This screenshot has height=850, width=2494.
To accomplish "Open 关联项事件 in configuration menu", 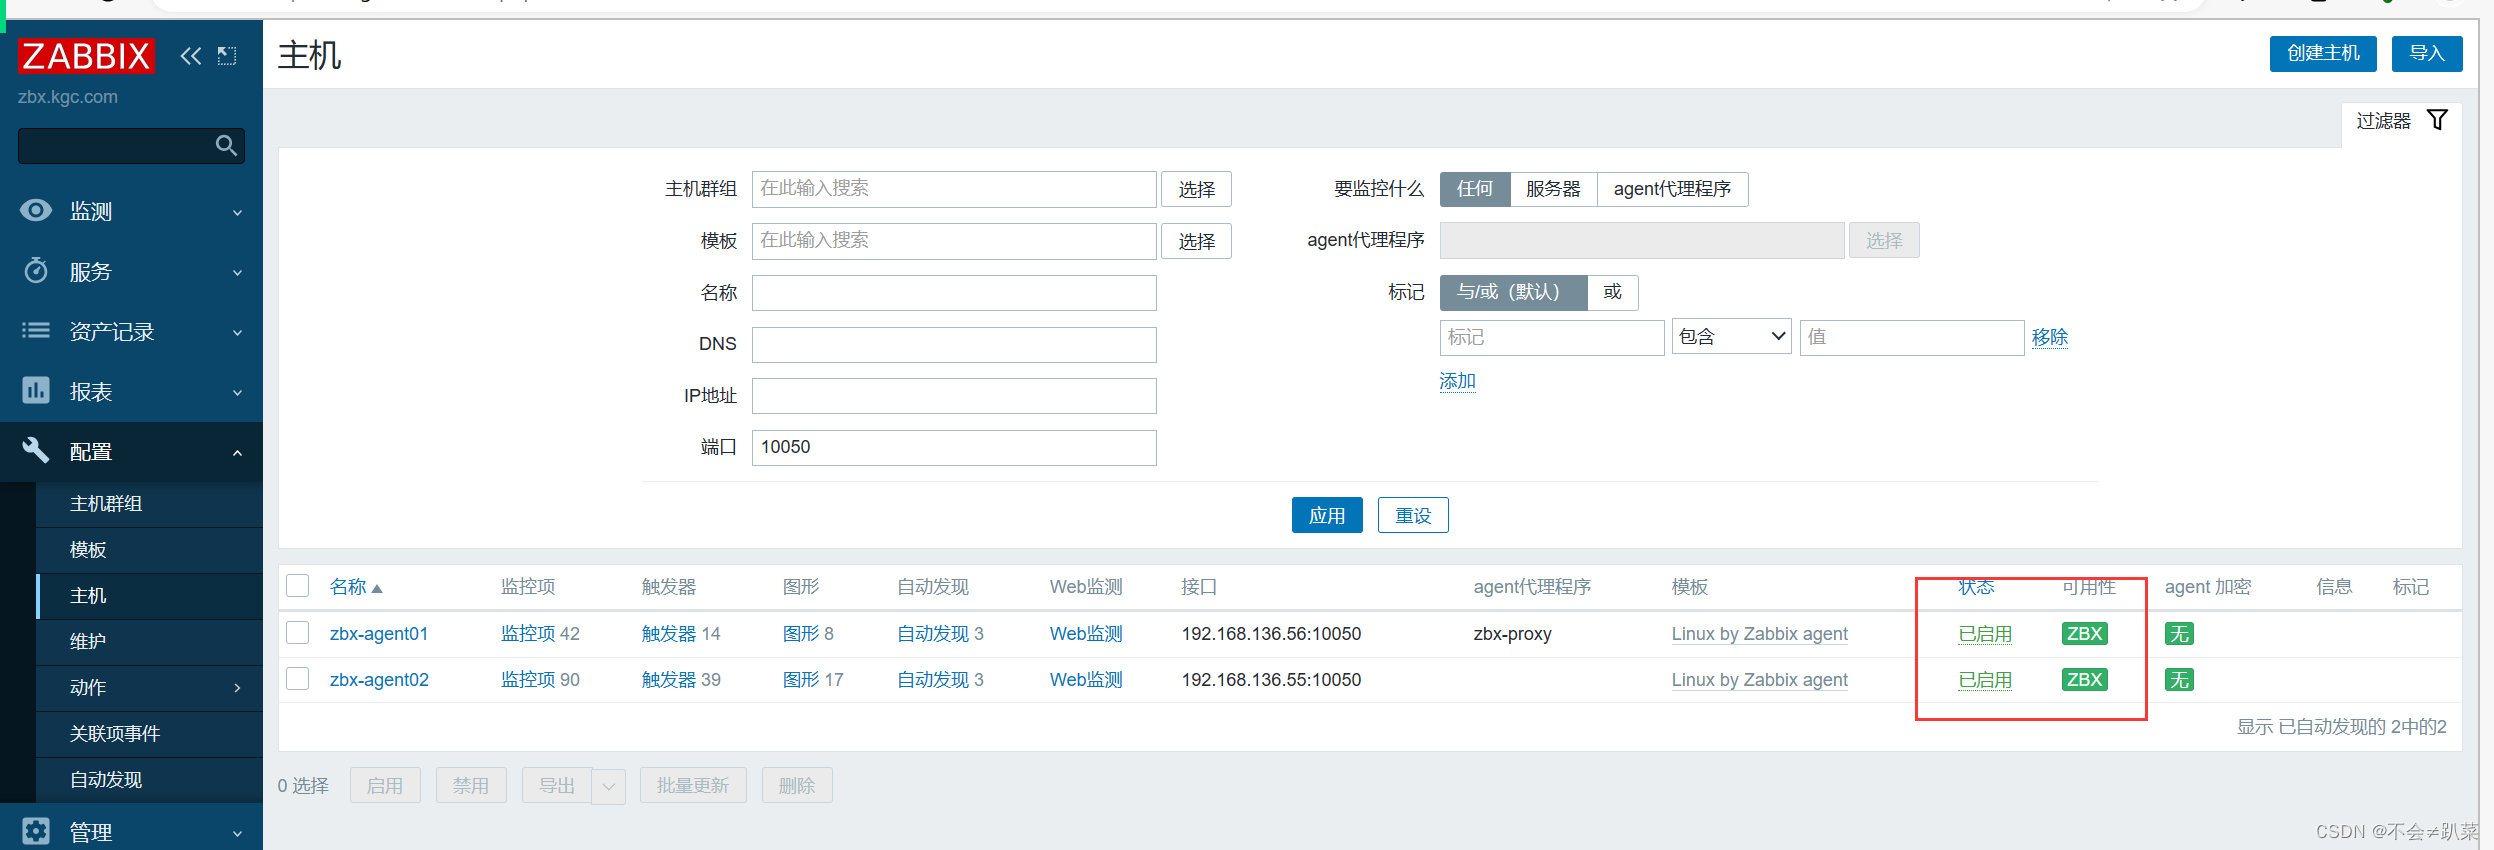I will click(x=115, y=734).
